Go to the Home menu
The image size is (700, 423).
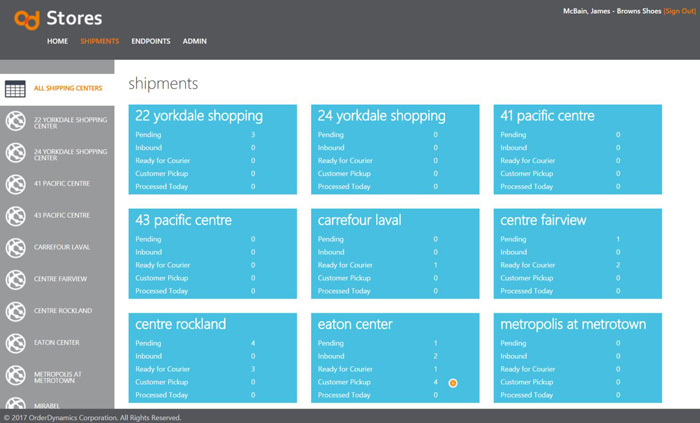point(58,41)
